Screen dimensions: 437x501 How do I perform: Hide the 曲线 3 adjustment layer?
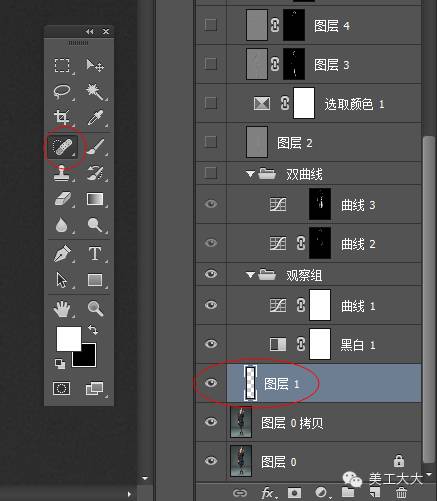pyautogui.click(x=211, y=204)
